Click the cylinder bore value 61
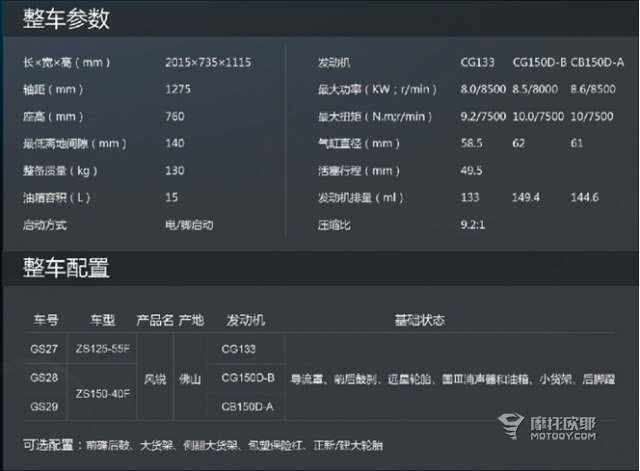The width and height of the screenshot is (640, 471). (x=577, y=143)
